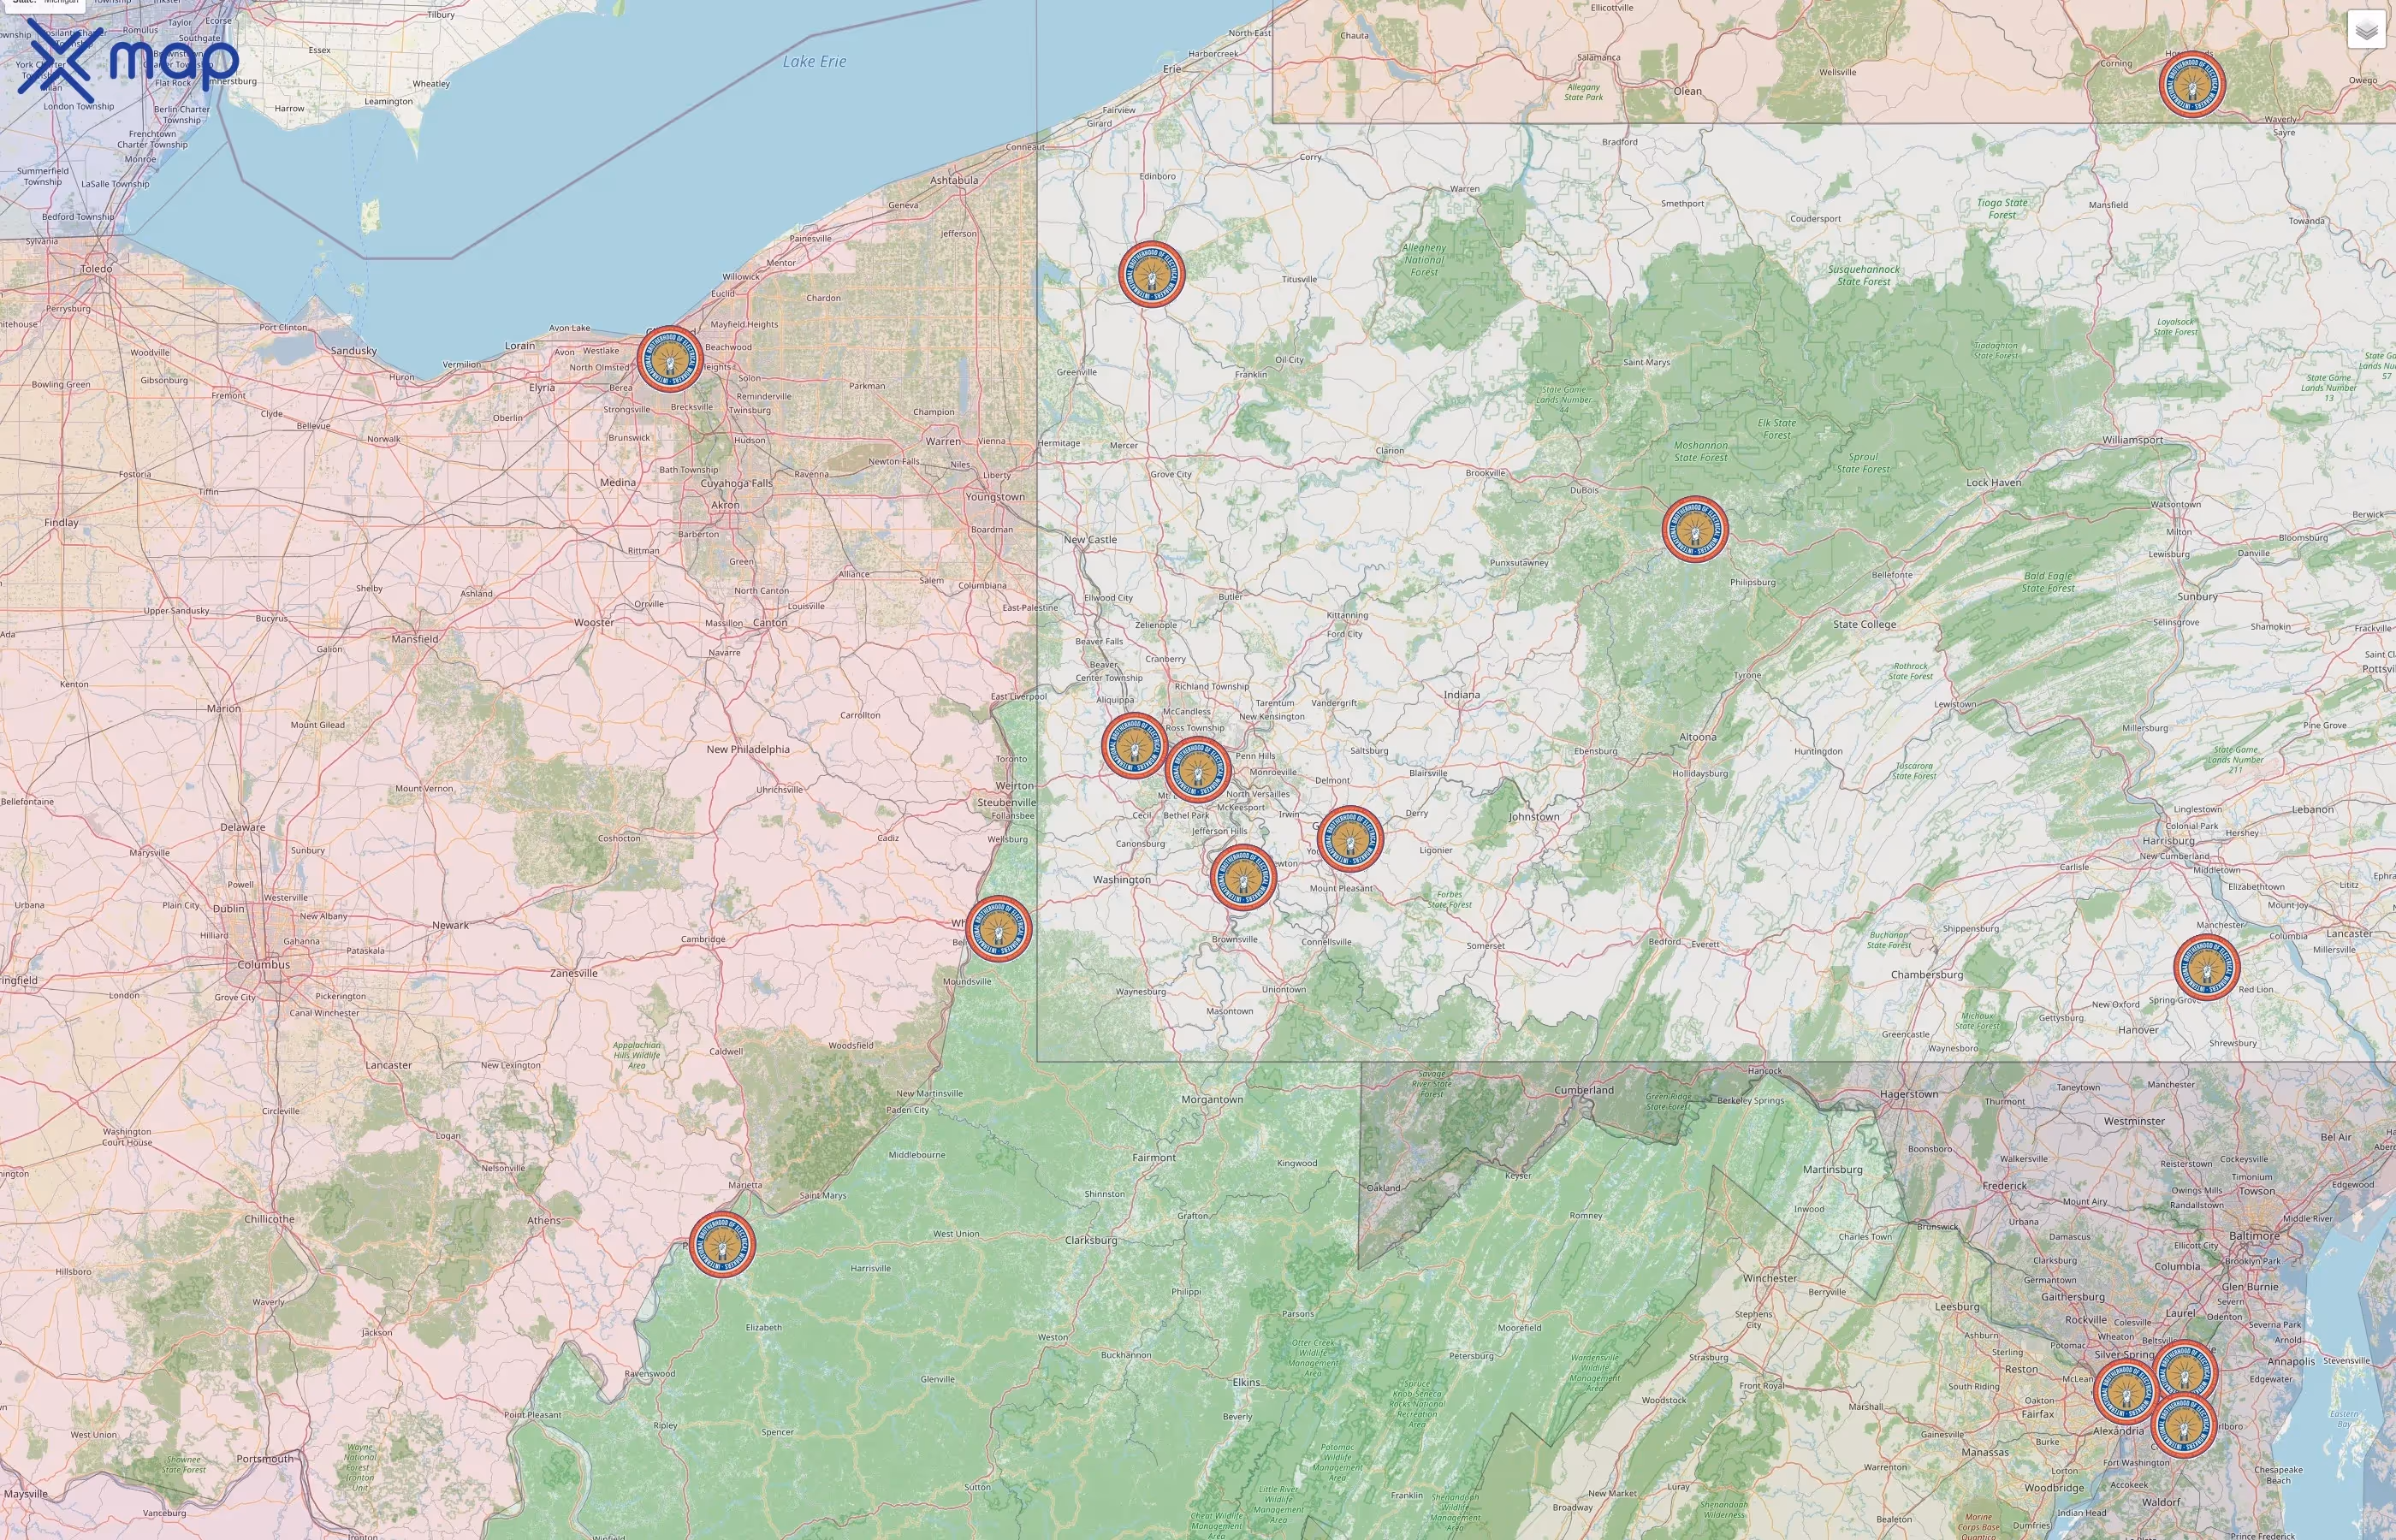
Task: Select IBEW marker between DuBois and Philipsburg
Action: [1695, 529]
